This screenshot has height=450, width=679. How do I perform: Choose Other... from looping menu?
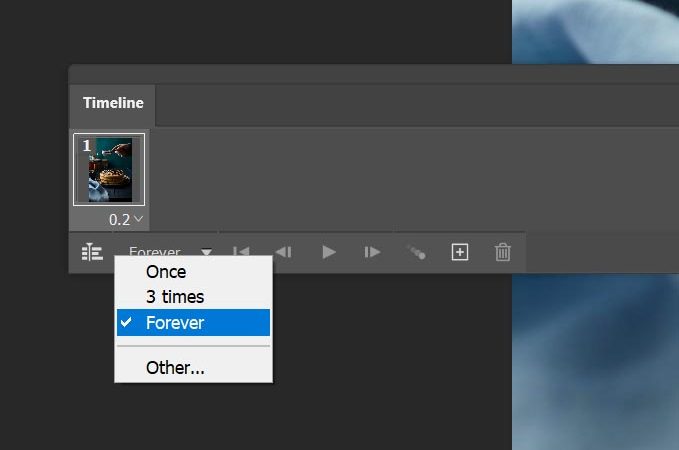193,368
